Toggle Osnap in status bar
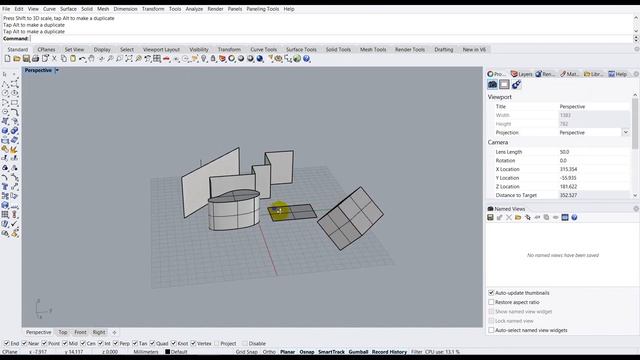This screenshot has height=360, width=640. click(307, 351)
